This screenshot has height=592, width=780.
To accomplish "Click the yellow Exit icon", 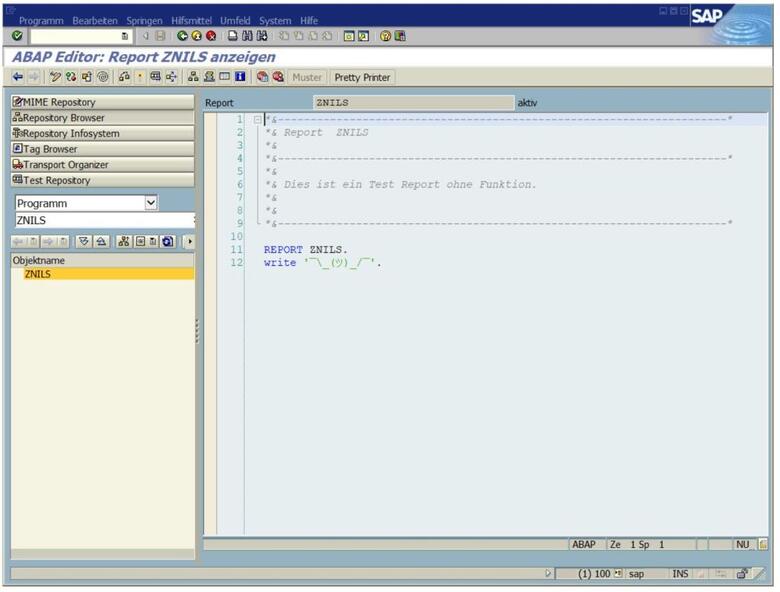I will (196, 36).
